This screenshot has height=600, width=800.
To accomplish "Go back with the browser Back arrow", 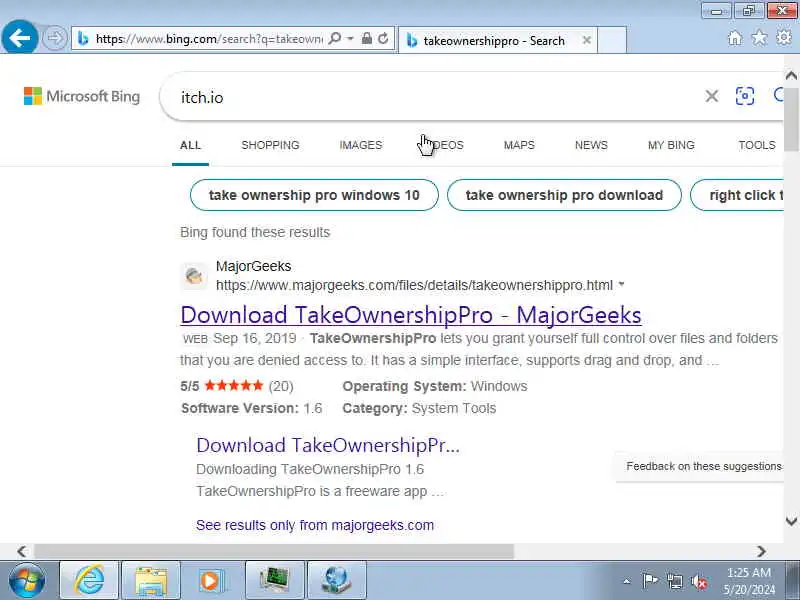I will click(19, 37).
